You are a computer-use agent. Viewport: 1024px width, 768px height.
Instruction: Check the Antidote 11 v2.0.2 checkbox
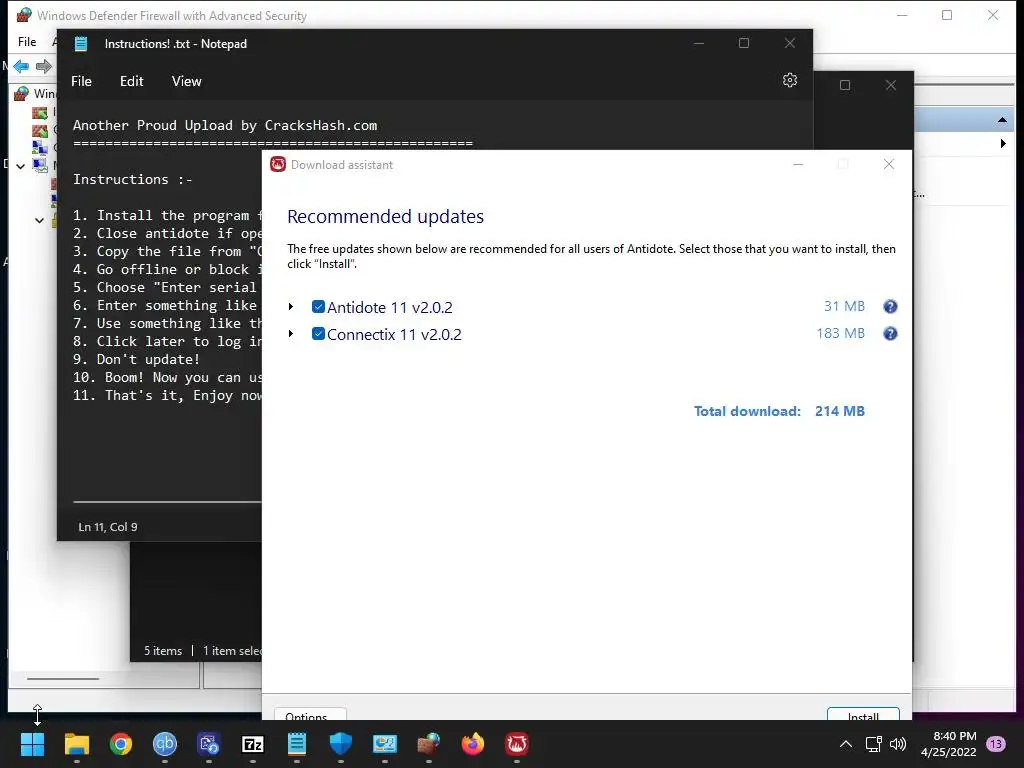(x=318, y=306)
